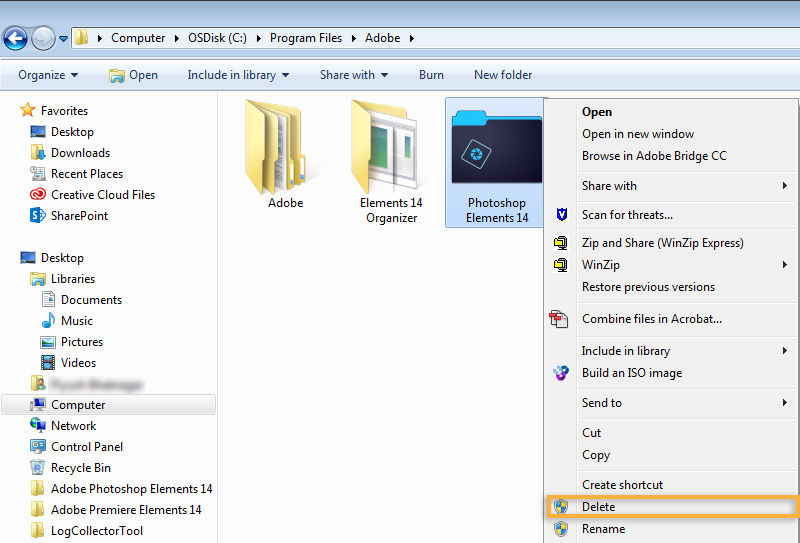
Task: Open Downloads in the Favorites list
Action: (x=70, y=153)
